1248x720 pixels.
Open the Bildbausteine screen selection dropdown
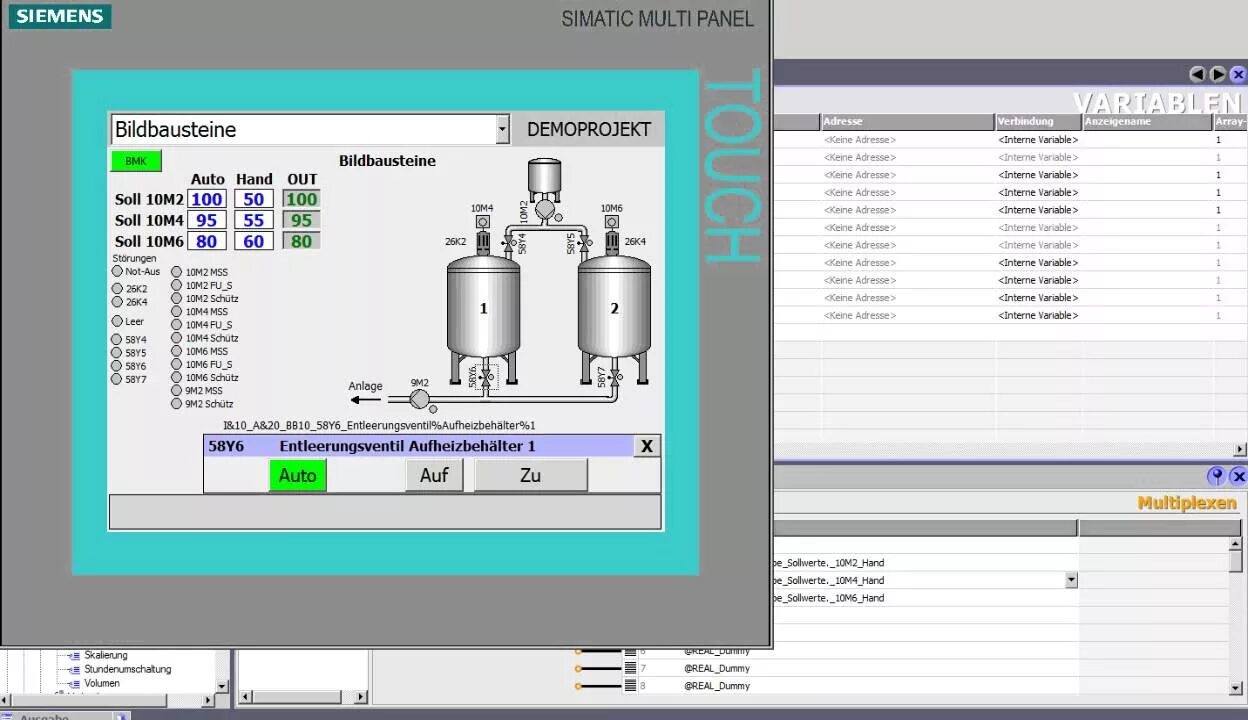pos(503,129)
